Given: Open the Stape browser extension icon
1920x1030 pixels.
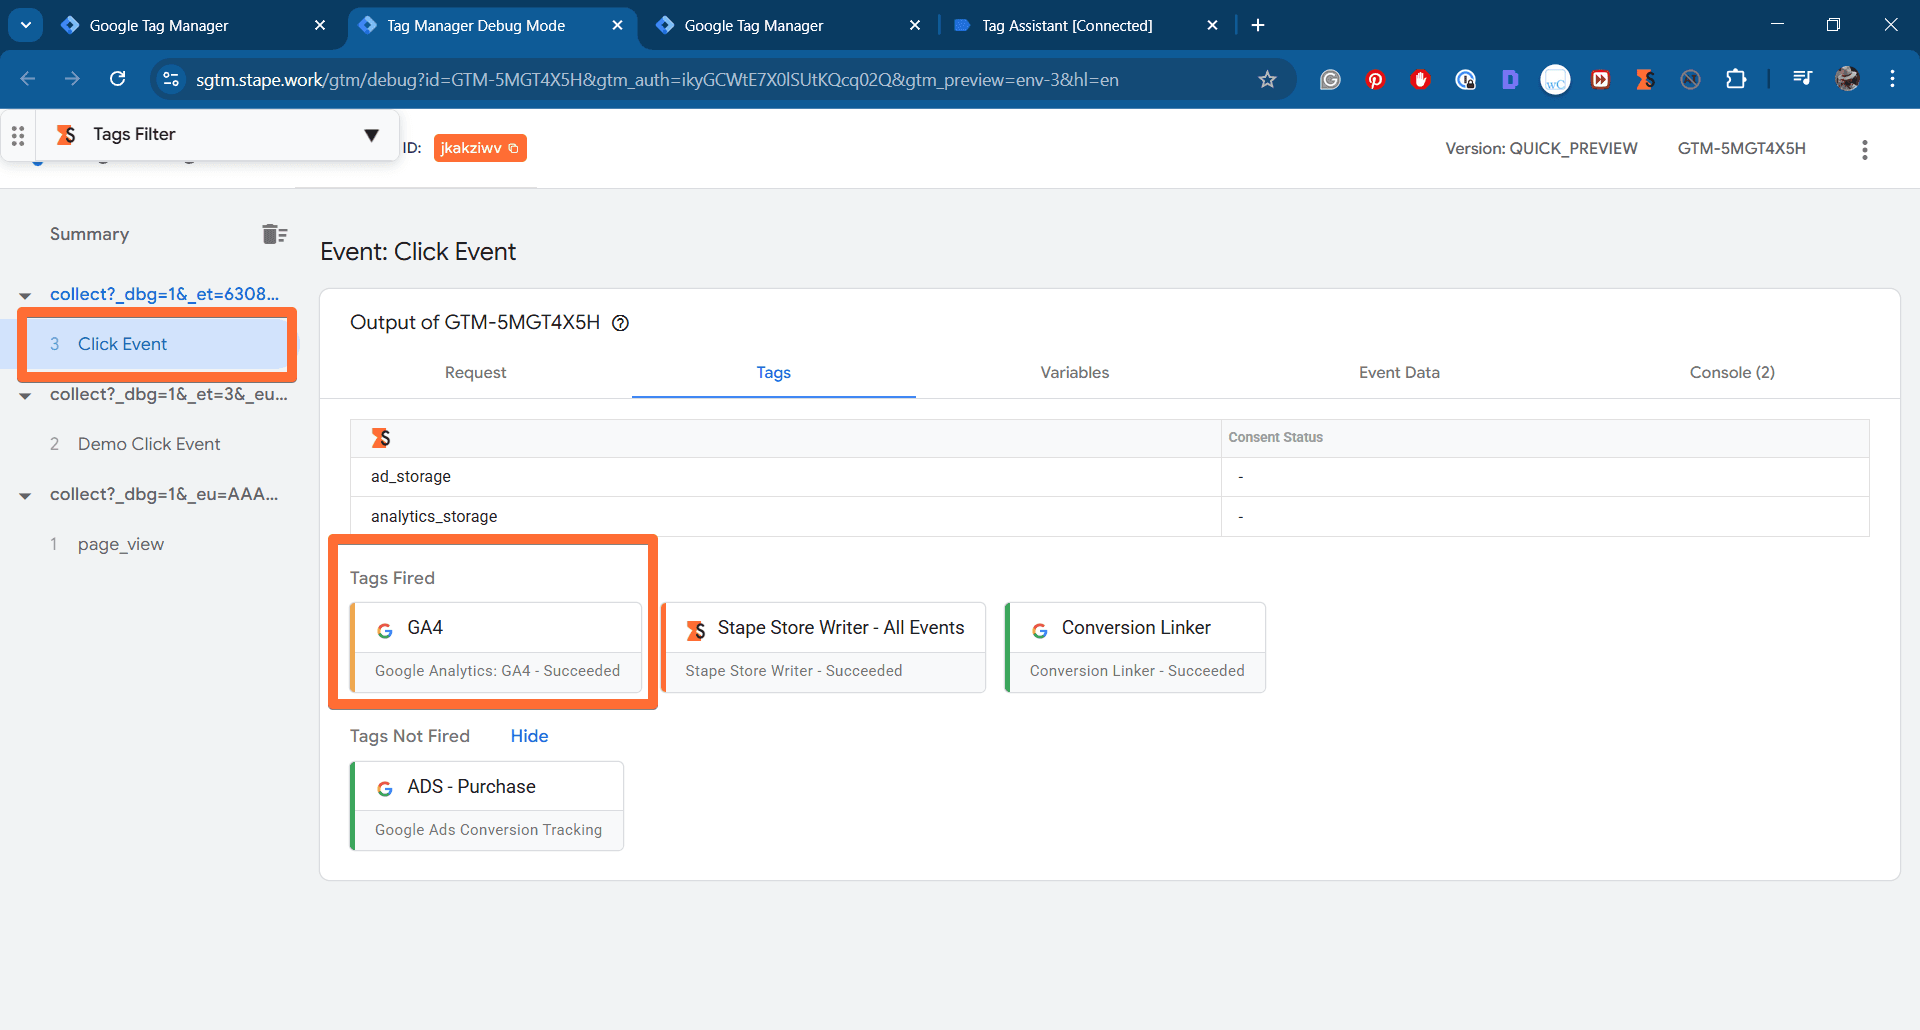Looking at the screenshot, I should pos(1645,79).
